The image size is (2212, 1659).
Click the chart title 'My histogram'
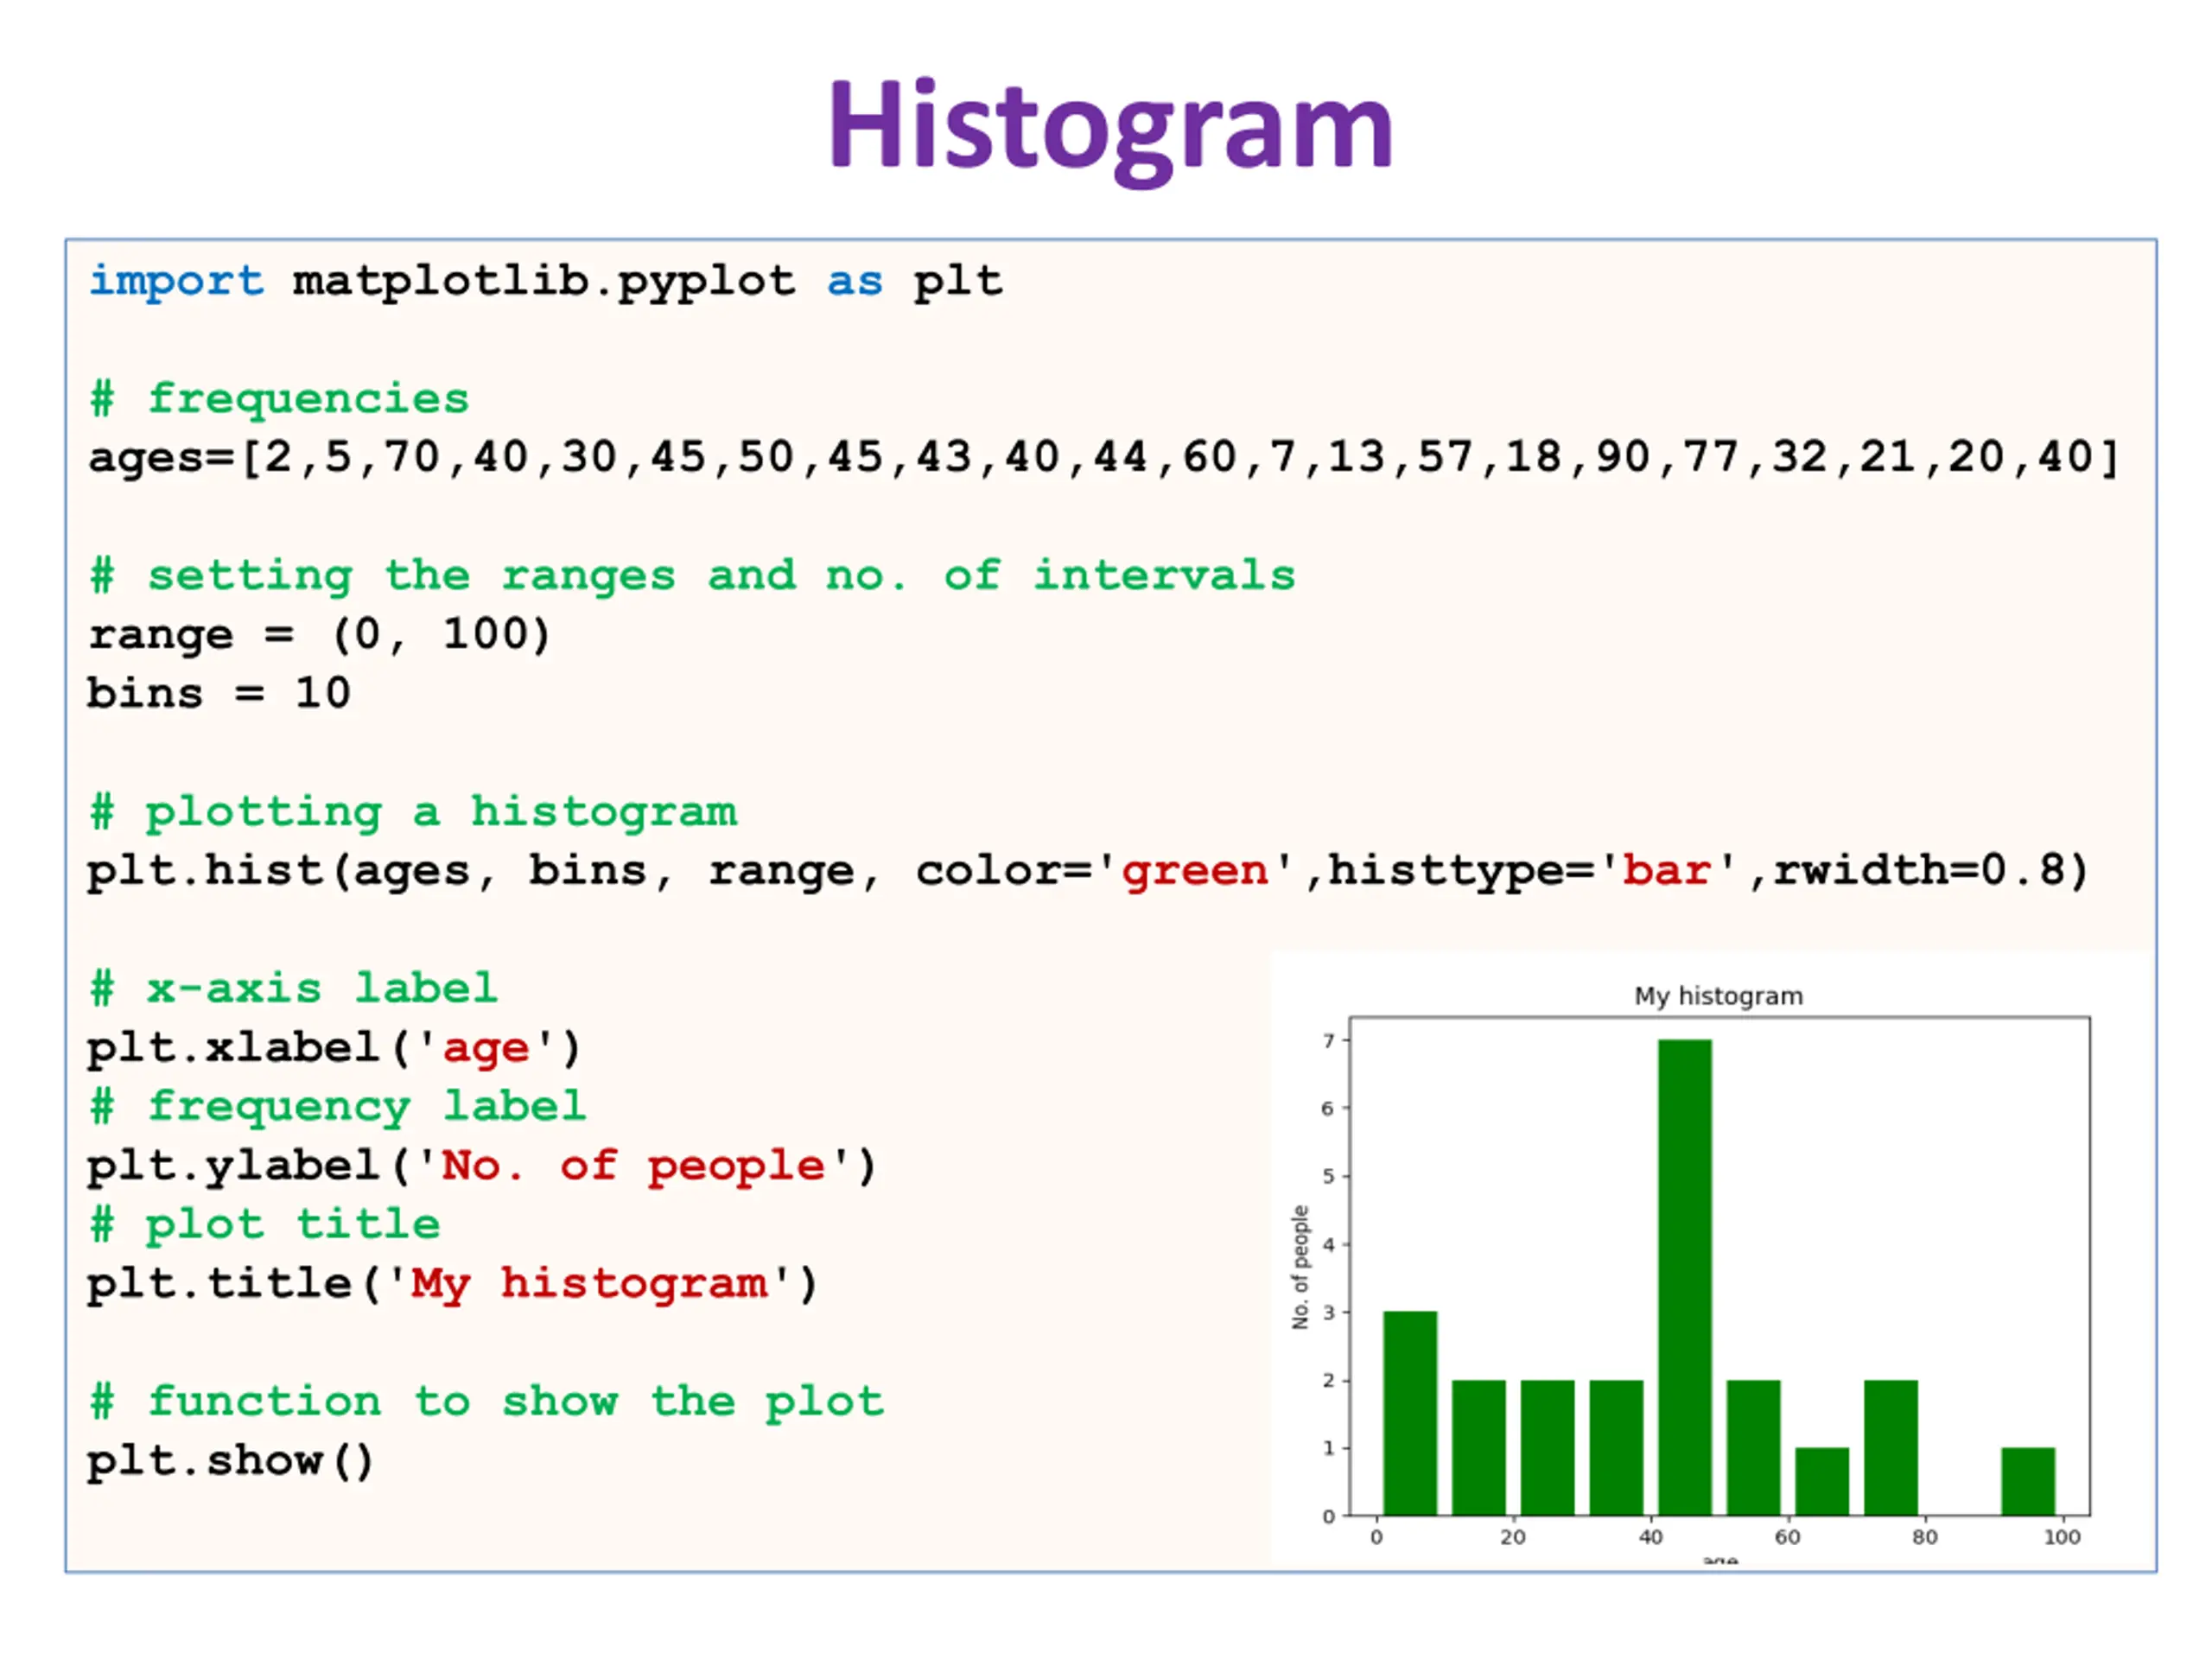1718,996
